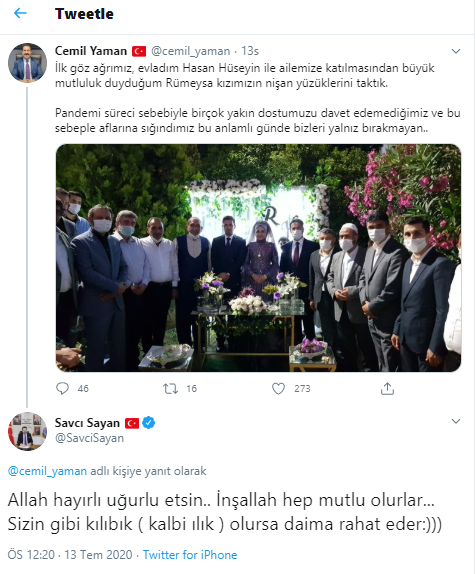Click the retweet icon with 16 retweets
The width and height of the screenshot is (476, 574).
pyautogui.click(x=170, y=388)
